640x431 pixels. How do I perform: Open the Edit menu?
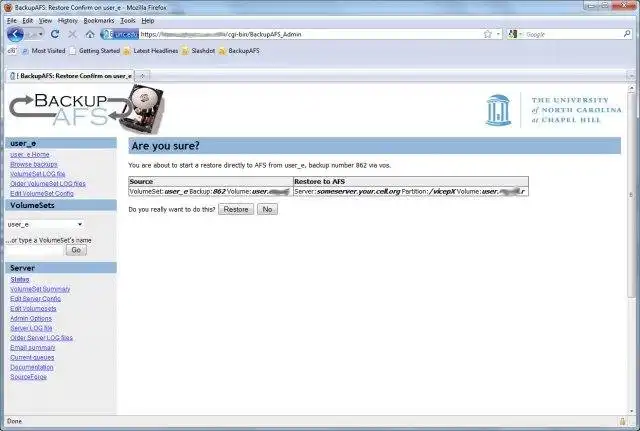pyautogui.click(x=28, y=20)
